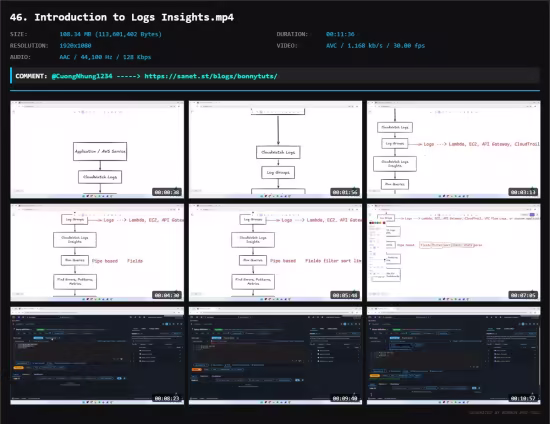
Task: Pick the console frame stamped 00:10:57
Action: click(454, 355)
